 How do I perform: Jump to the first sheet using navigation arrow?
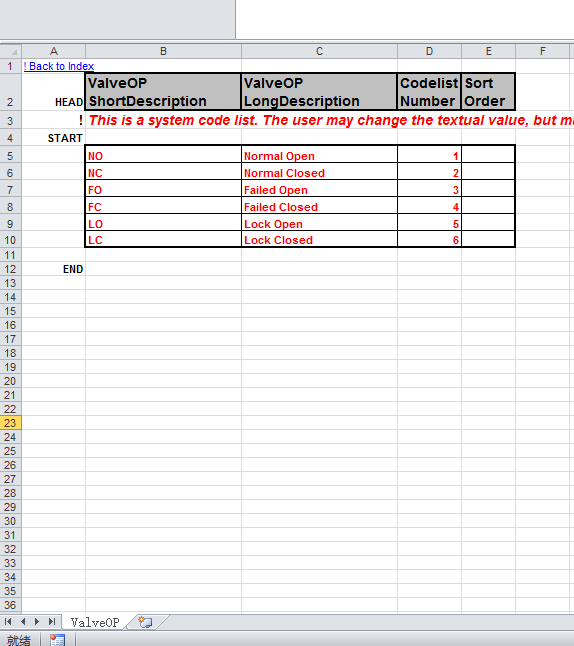[x=8, y=621]
